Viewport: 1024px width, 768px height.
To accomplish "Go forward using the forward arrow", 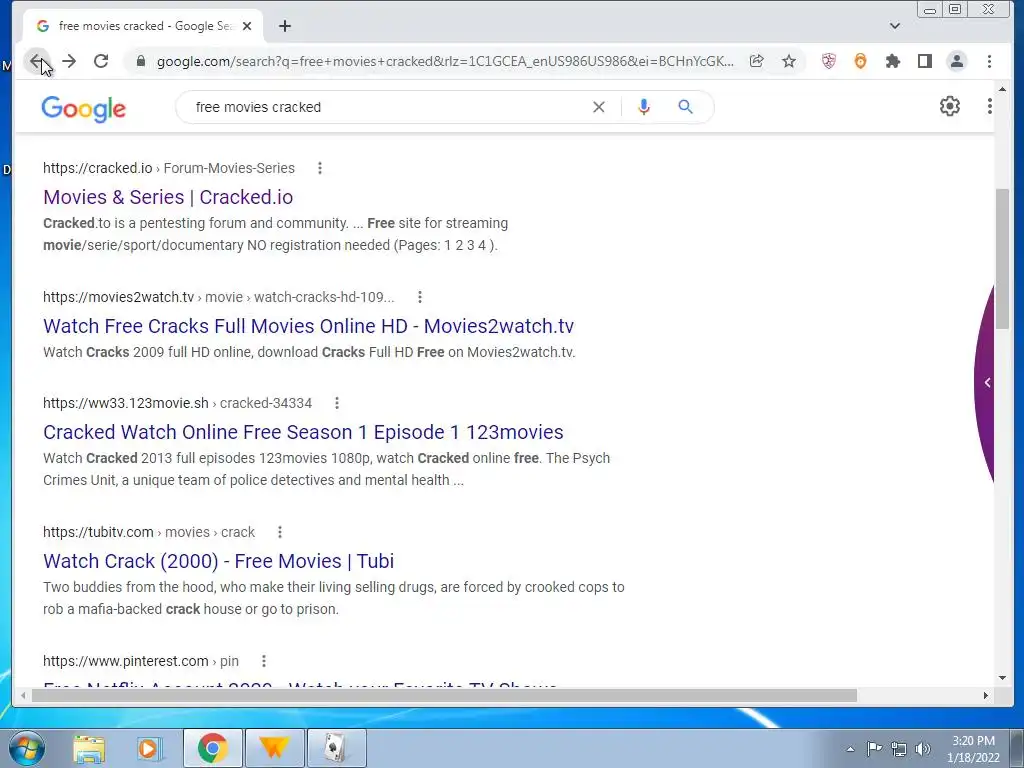I will [69, 61].
